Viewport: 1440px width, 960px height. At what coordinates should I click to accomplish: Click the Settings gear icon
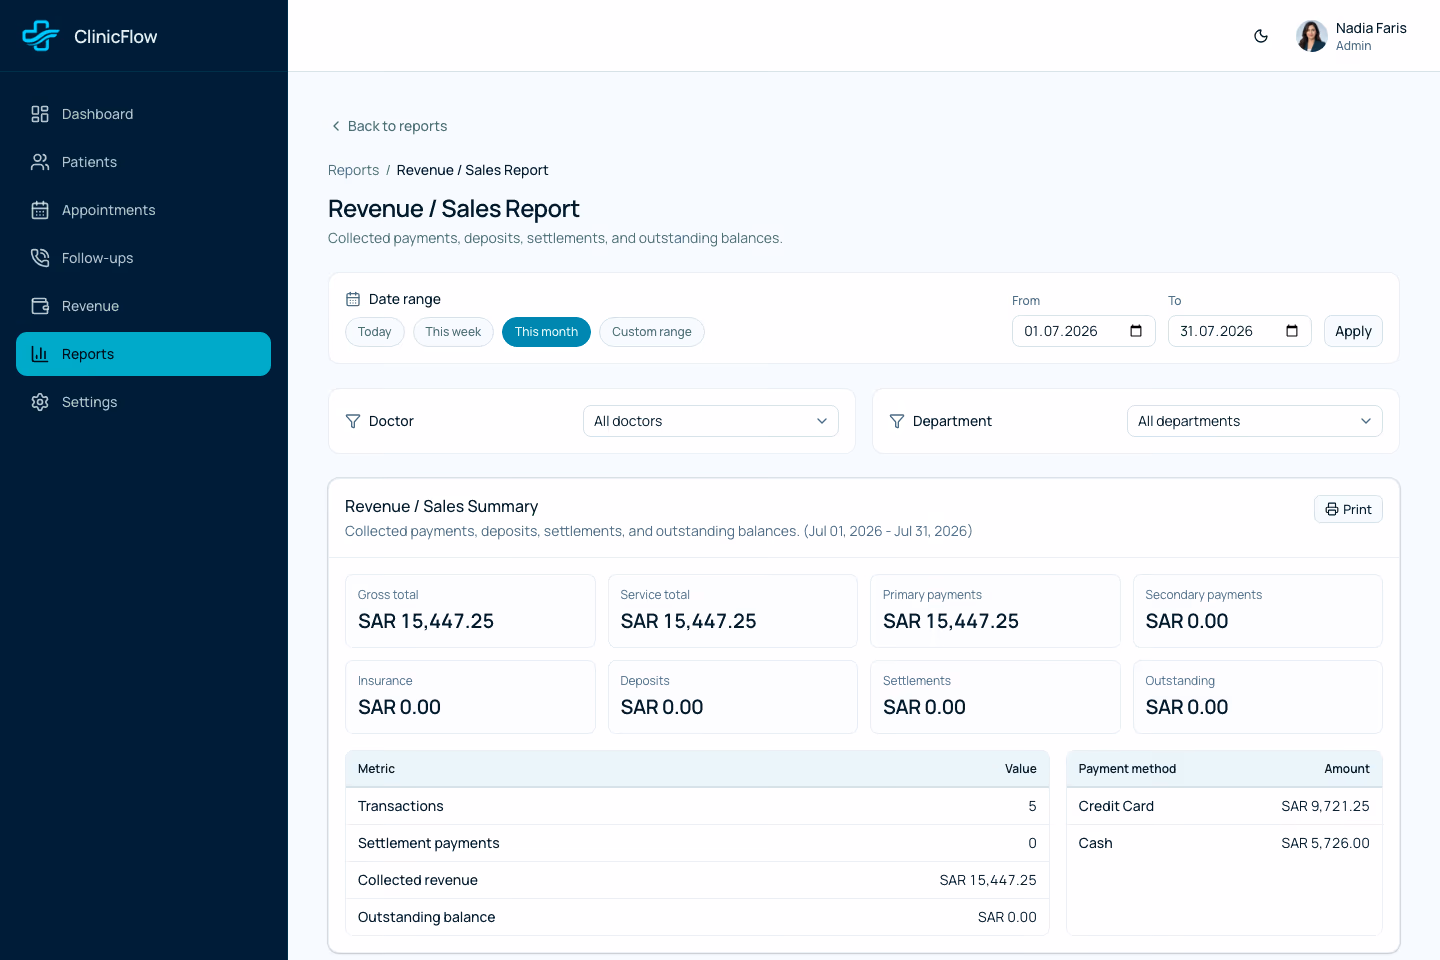click(x=40, y=402)
